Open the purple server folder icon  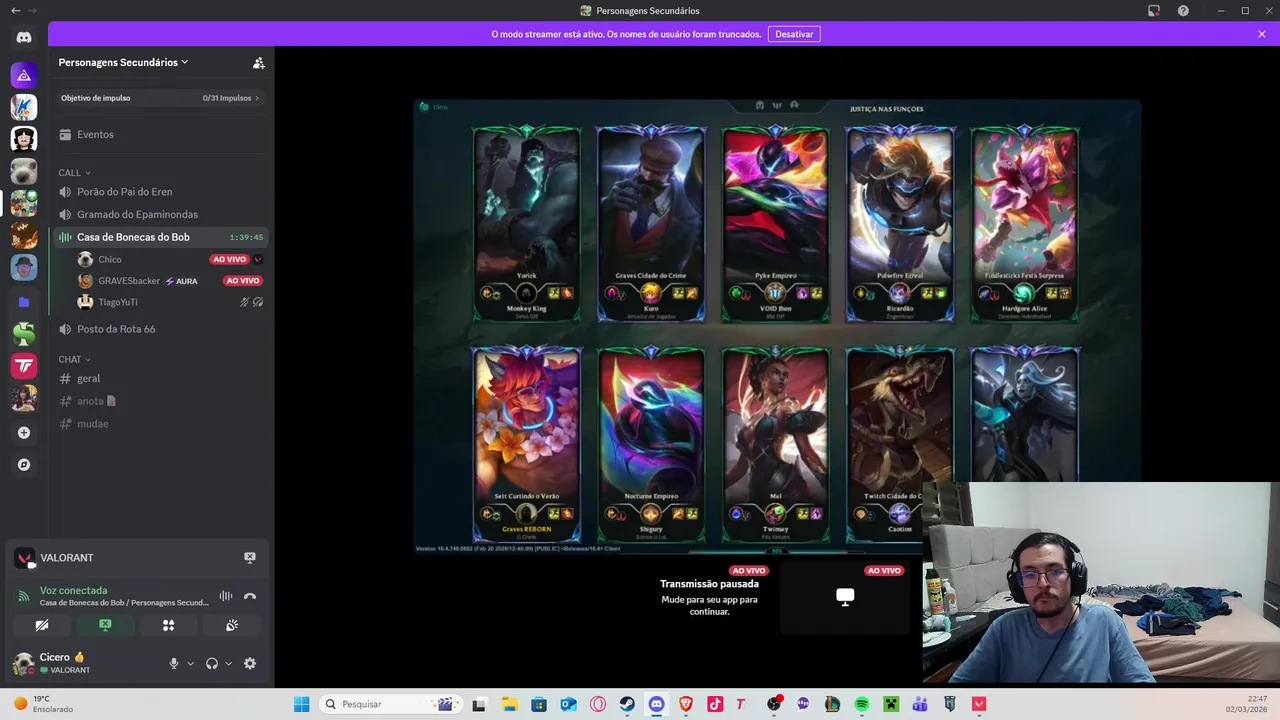pyautogui.click(x=24, y=301)
